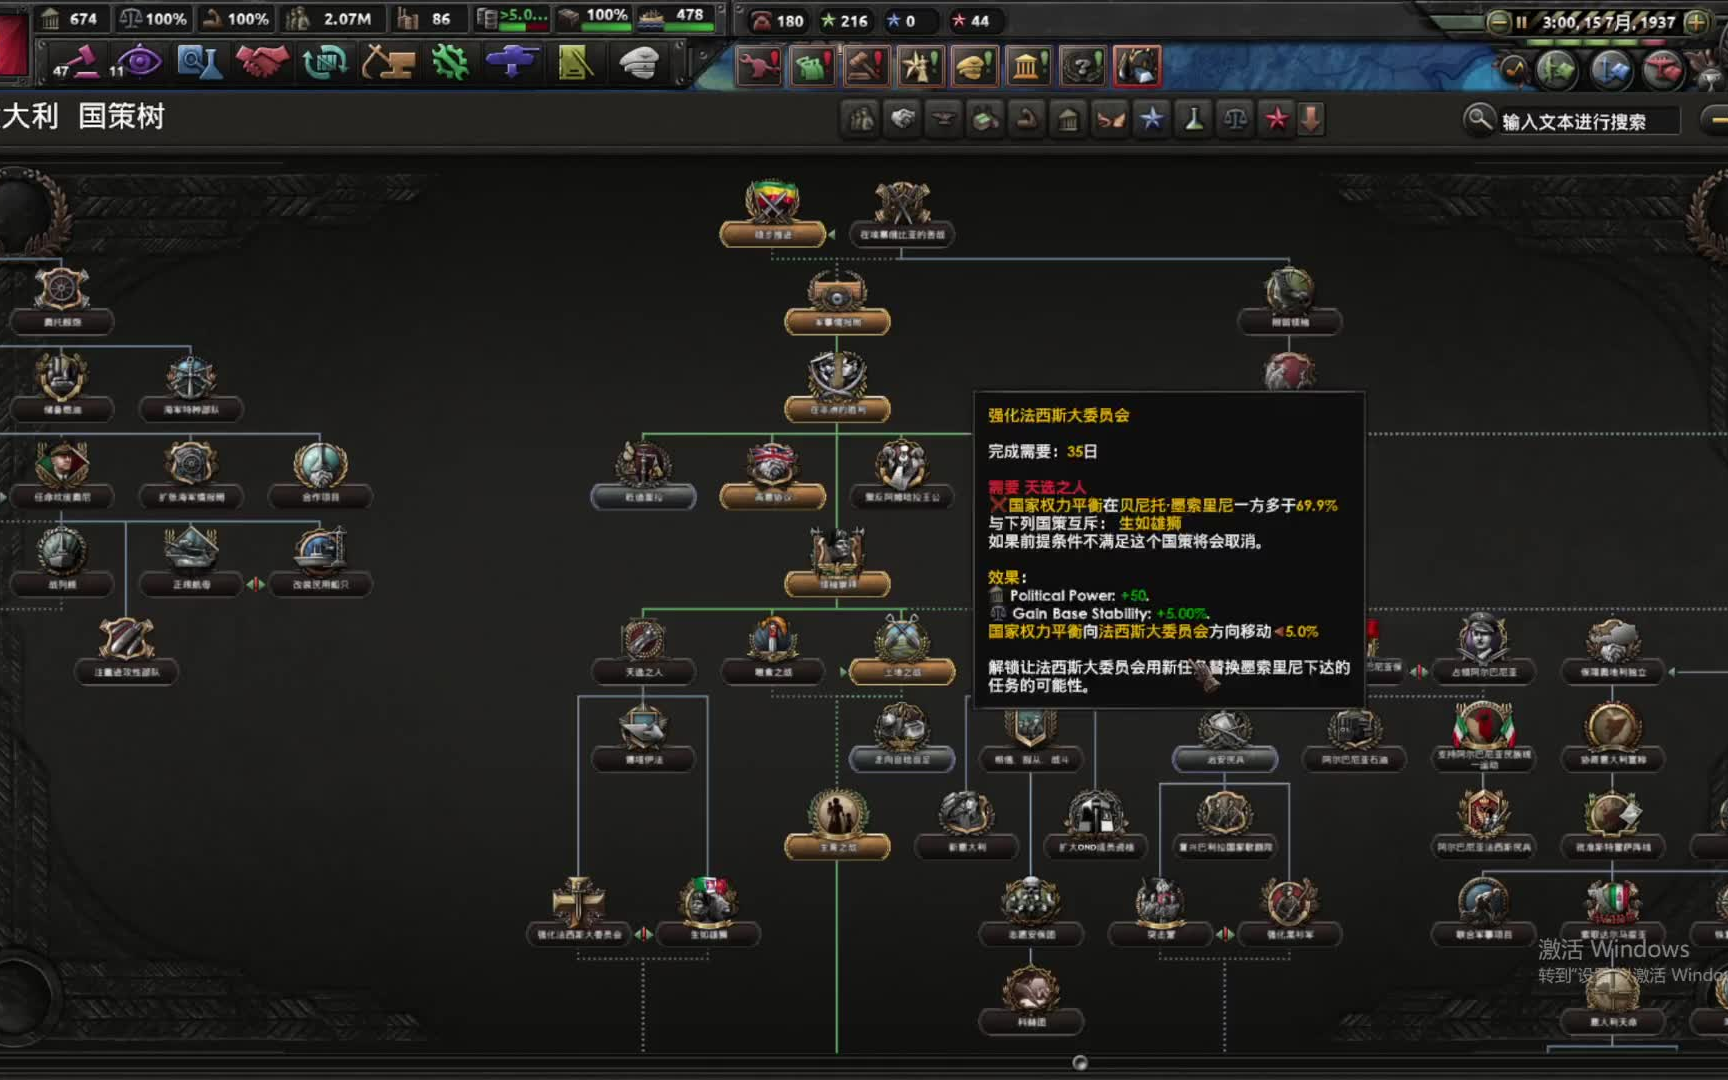
Task: Select the 海军特种部队 anchor focus
Action: point(191,387)
